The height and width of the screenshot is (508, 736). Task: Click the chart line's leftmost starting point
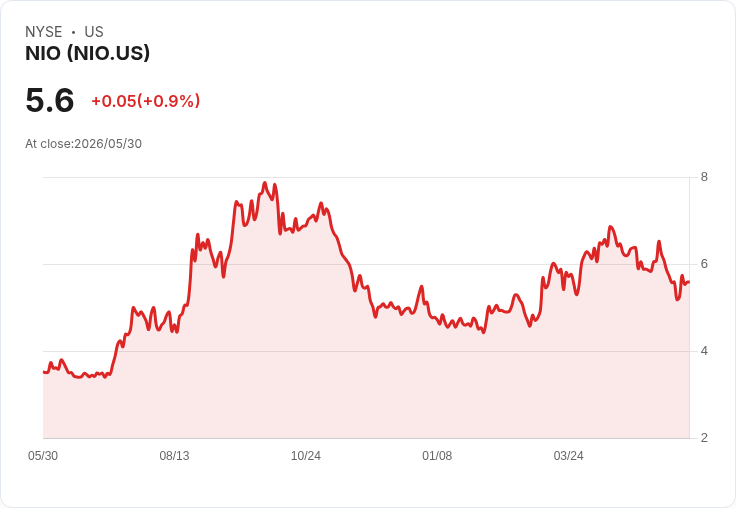[44, 372]
